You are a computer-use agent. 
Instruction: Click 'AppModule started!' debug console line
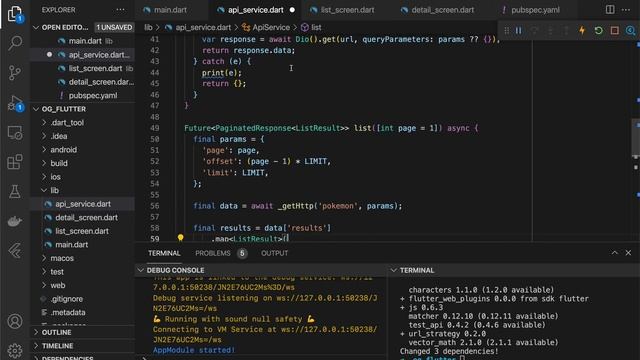(194, 350)
